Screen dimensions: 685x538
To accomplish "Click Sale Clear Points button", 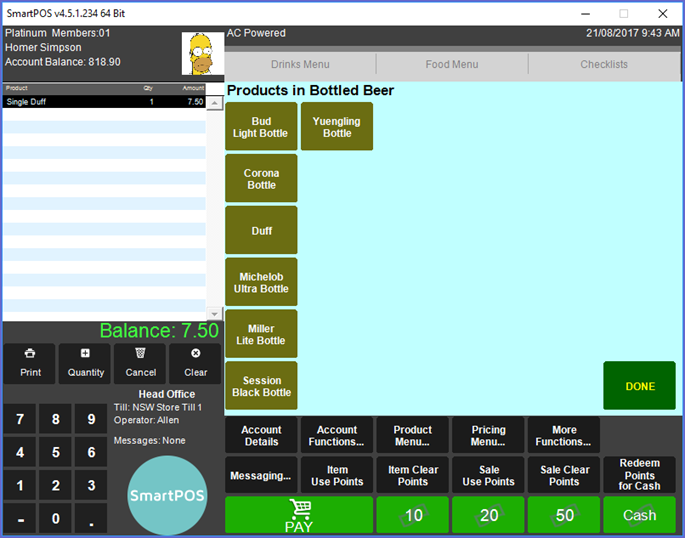I will point(564,475).
